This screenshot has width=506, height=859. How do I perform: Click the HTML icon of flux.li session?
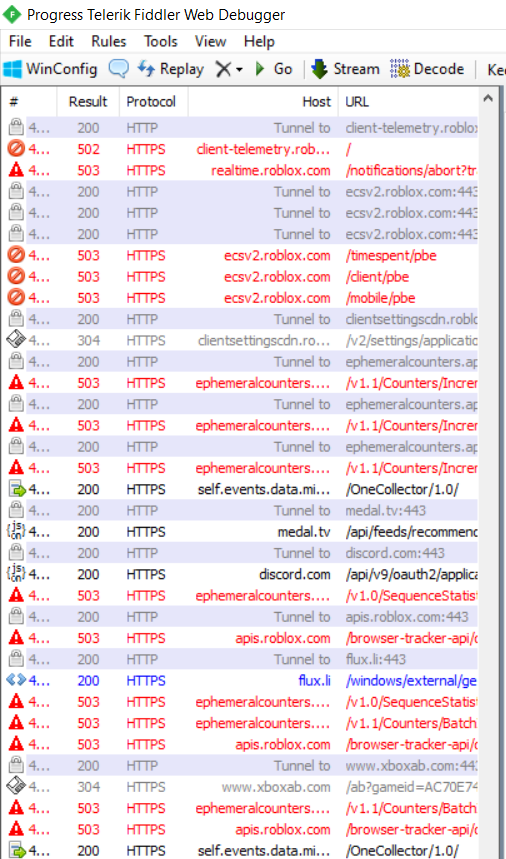(16, 680)
